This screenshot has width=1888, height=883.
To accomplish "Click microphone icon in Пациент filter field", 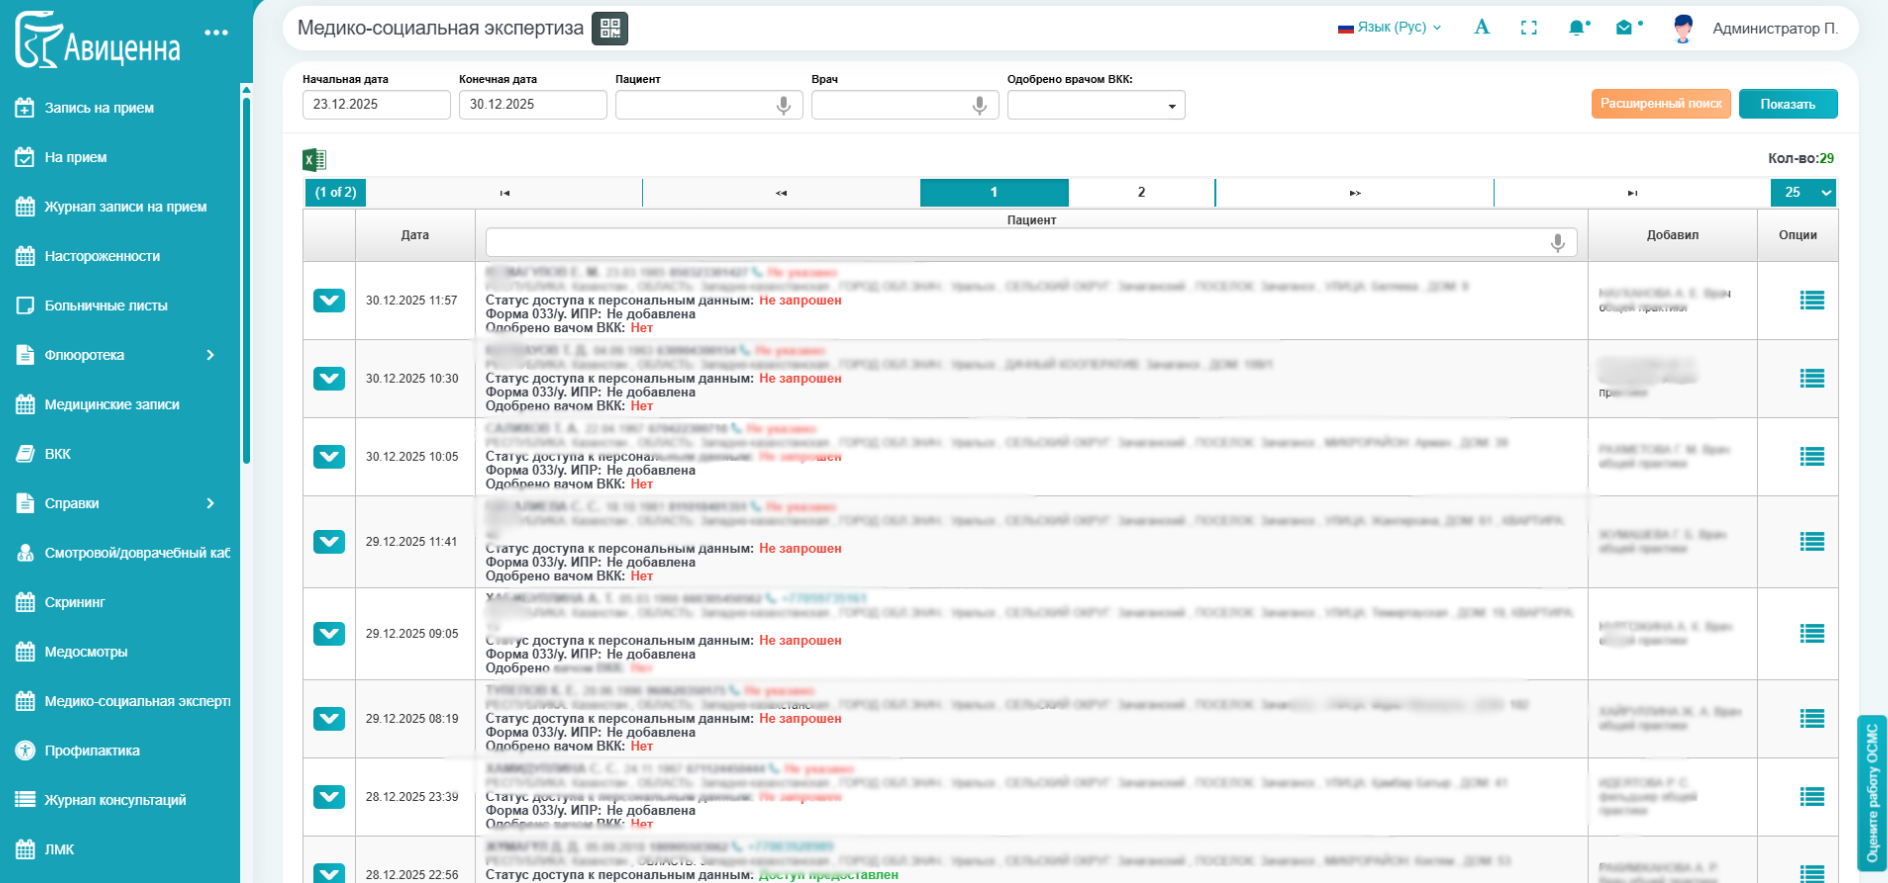I will point(784,105).
